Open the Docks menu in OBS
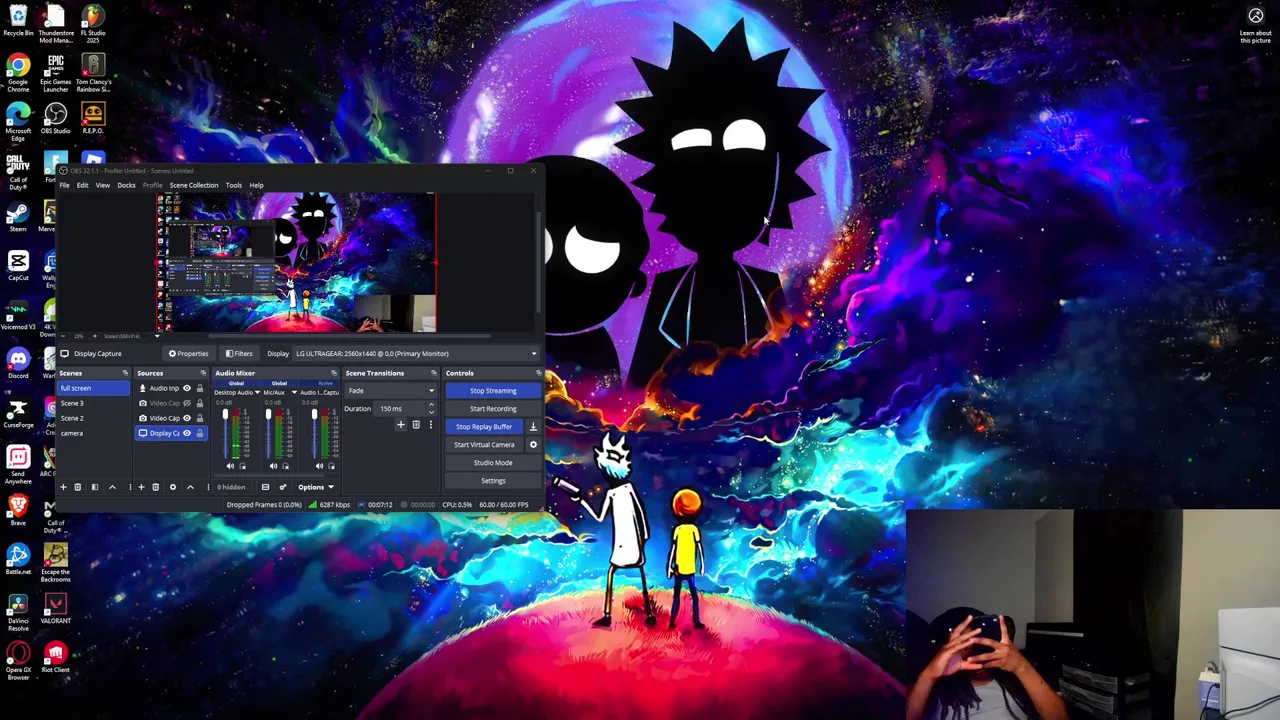The height and width of the screenshot is (720, 1280). tap(126, 185)
